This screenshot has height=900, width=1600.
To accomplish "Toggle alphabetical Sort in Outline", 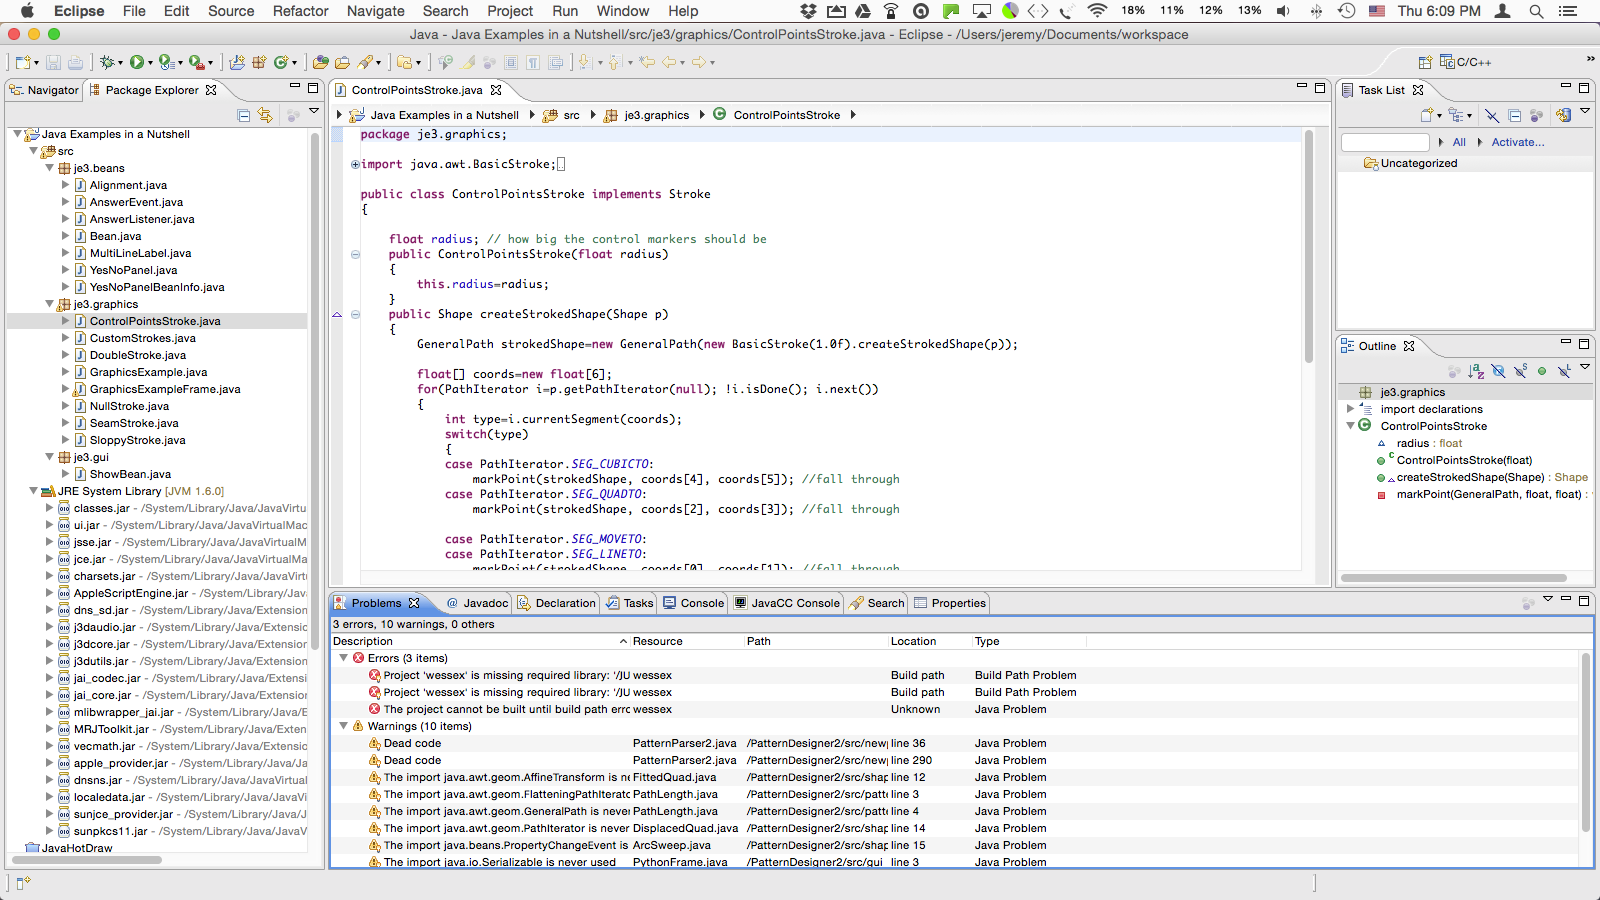I will pos(1476,371).
